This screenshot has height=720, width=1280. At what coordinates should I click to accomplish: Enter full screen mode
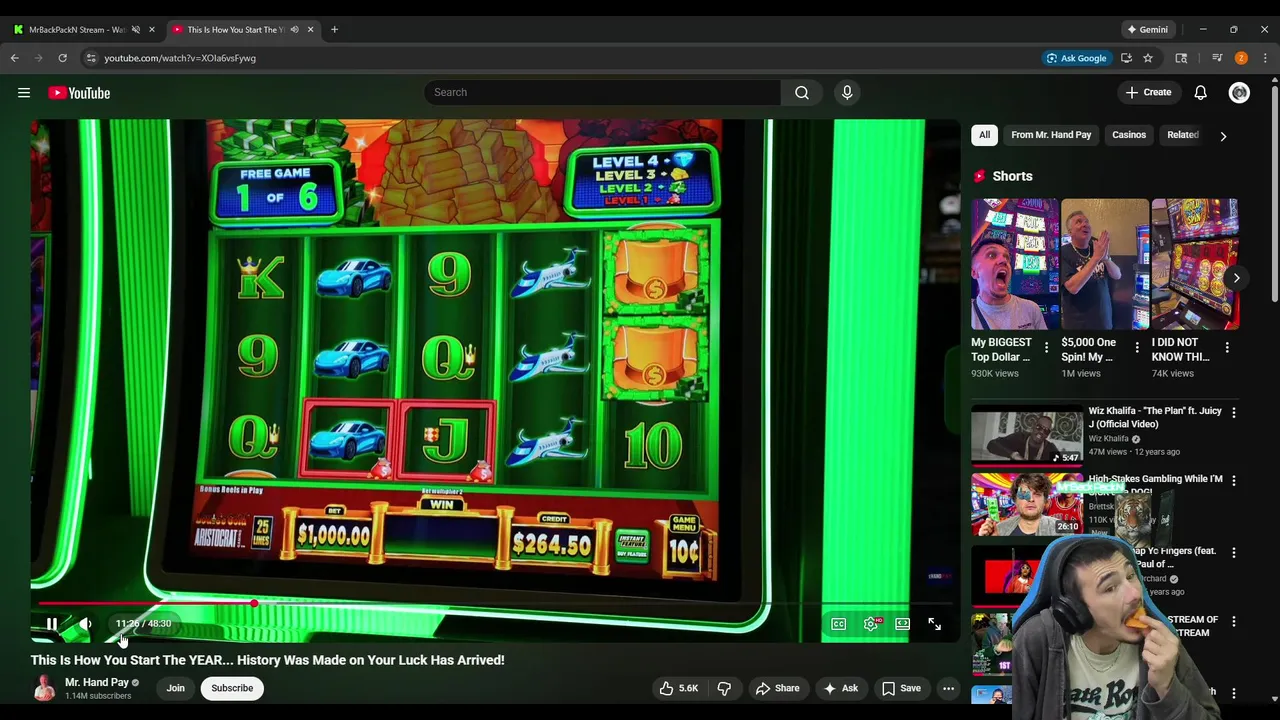(934, 624)
